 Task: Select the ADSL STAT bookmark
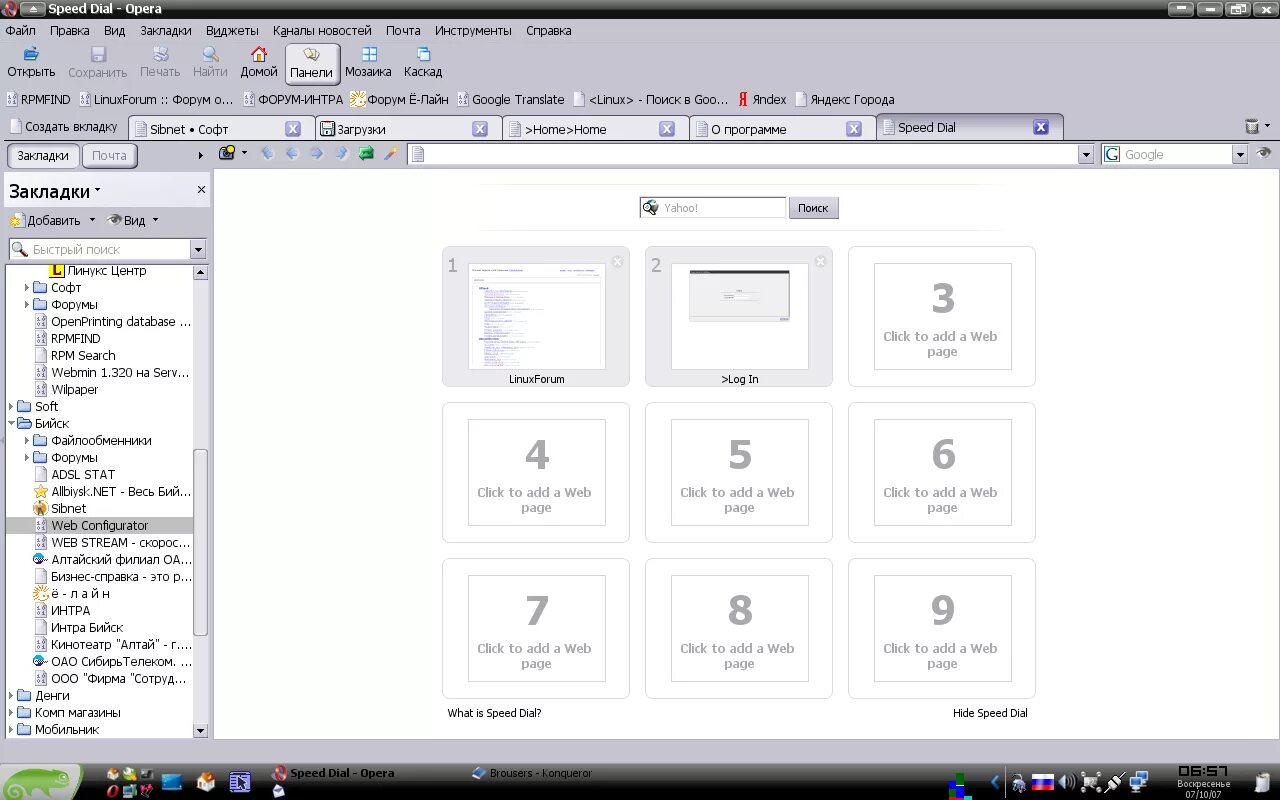point(83,474)
